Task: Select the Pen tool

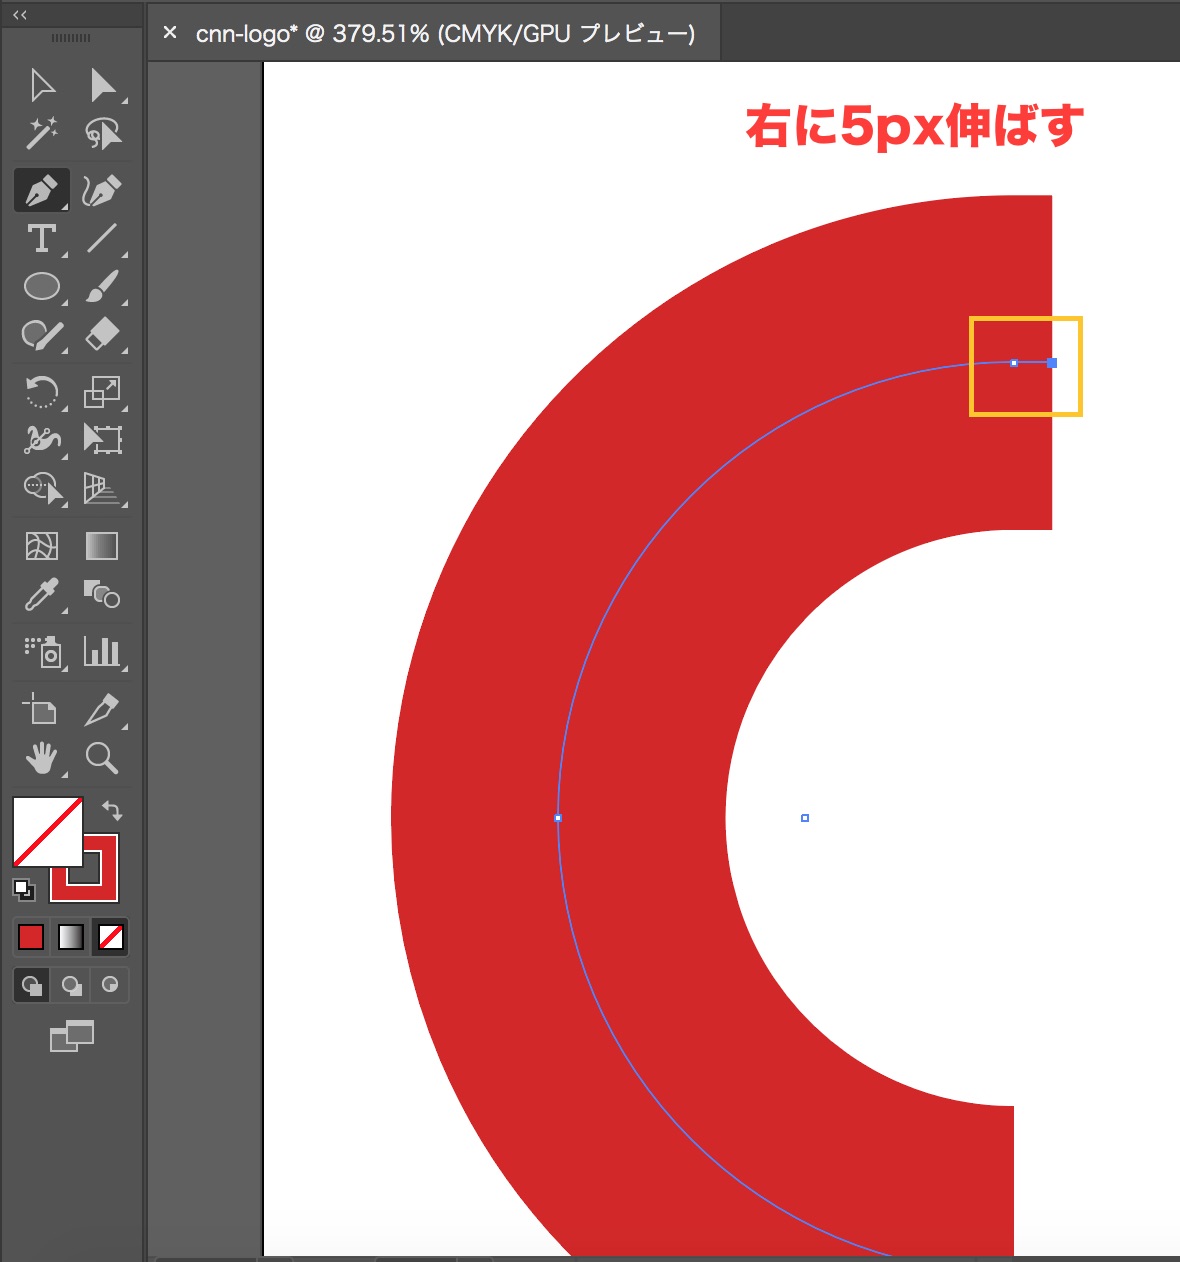Action: [42, 190]
